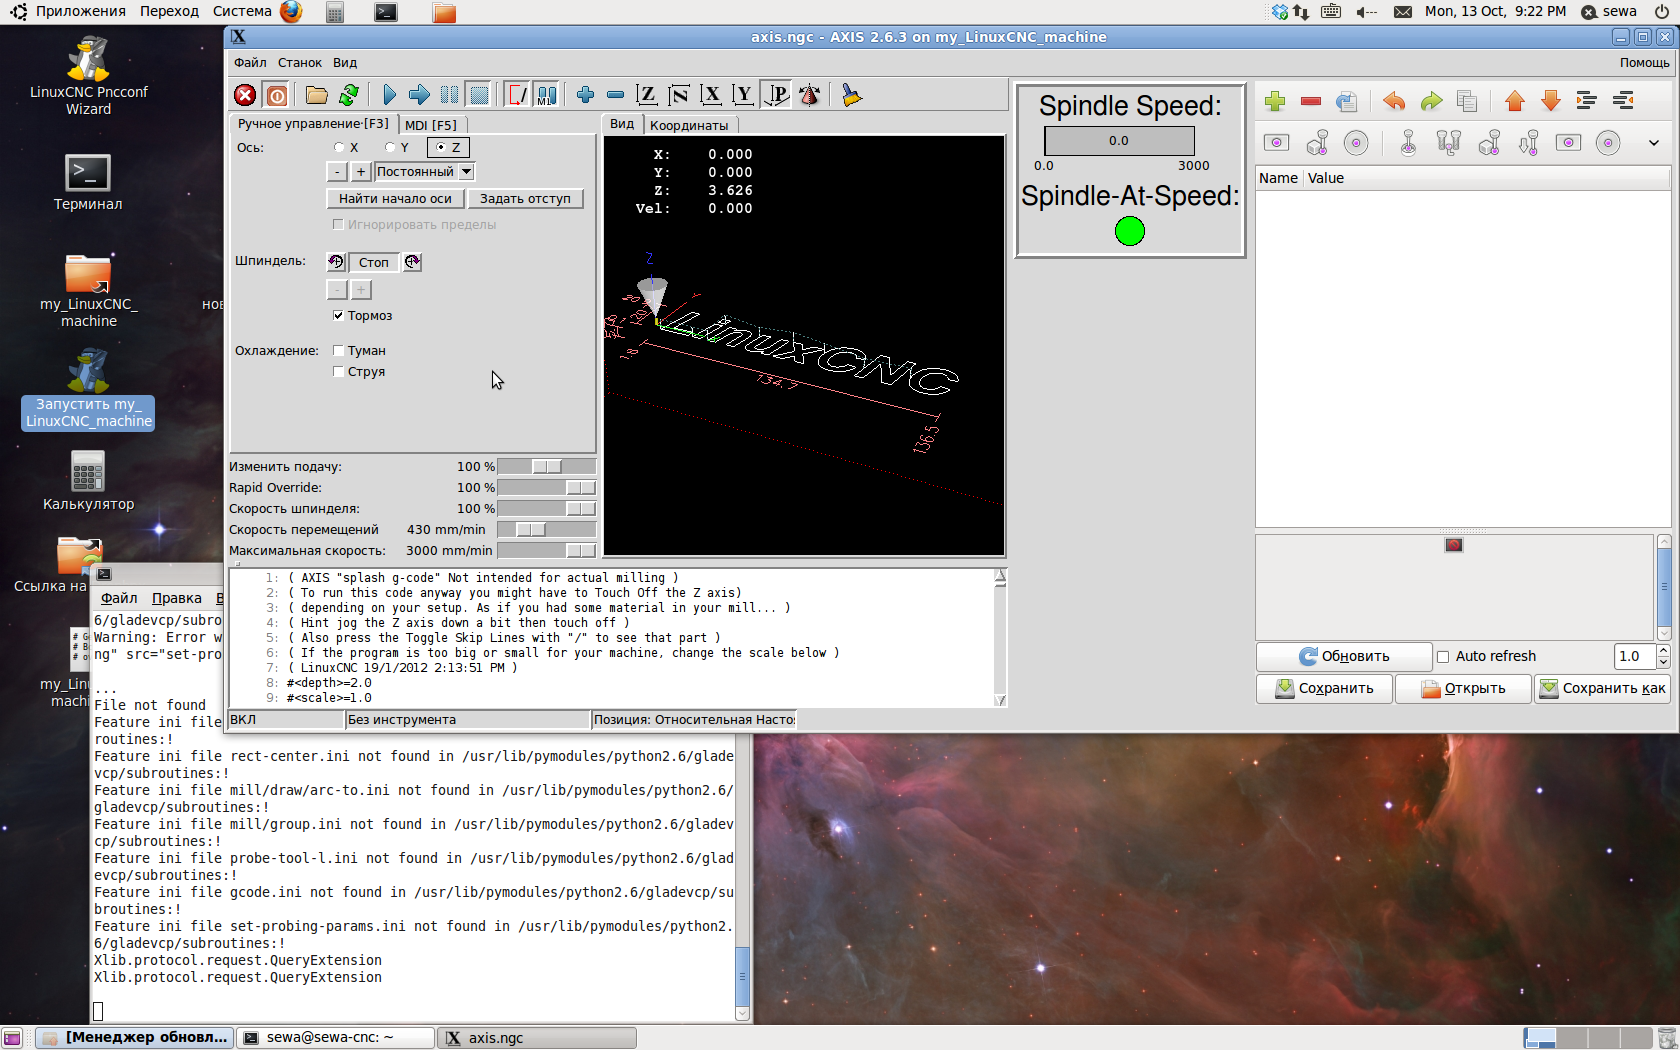Zoom out the preview with the minus icon
1680x1050 pixels.
(x=615, y=95)
